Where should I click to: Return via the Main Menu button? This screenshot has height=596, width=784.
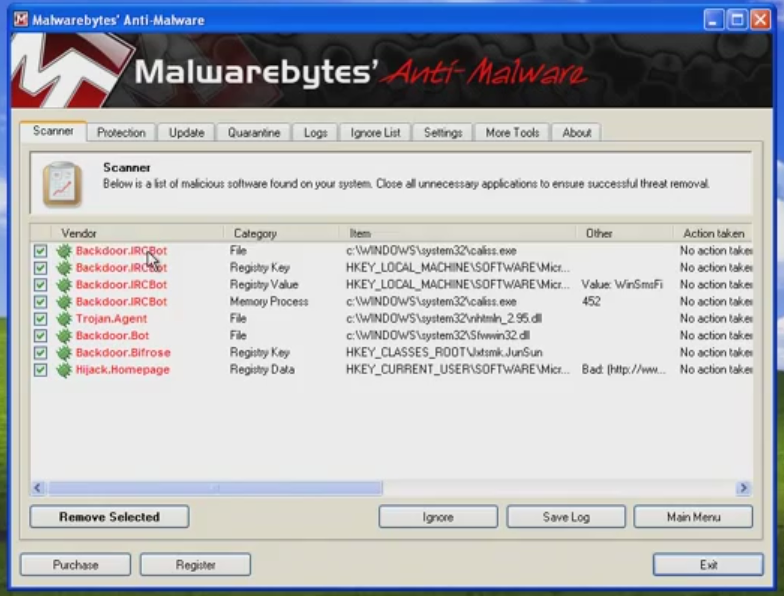(694, 516)
